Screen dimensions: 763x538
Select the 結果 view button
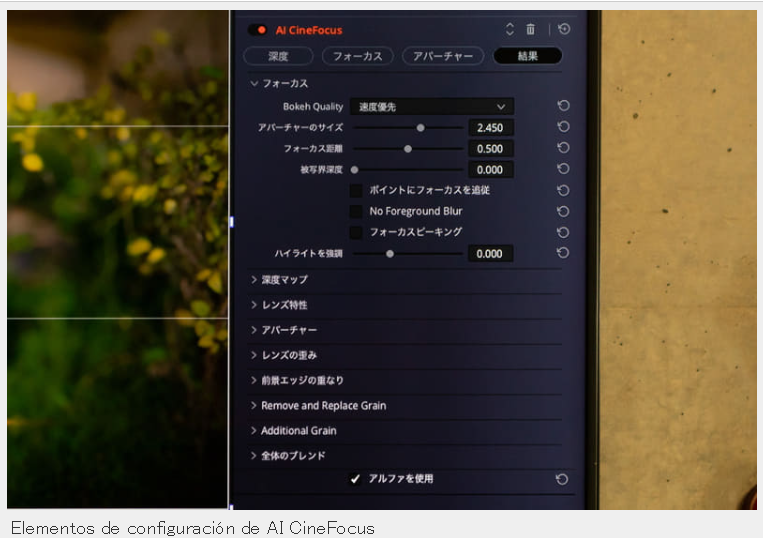[527, 56]
